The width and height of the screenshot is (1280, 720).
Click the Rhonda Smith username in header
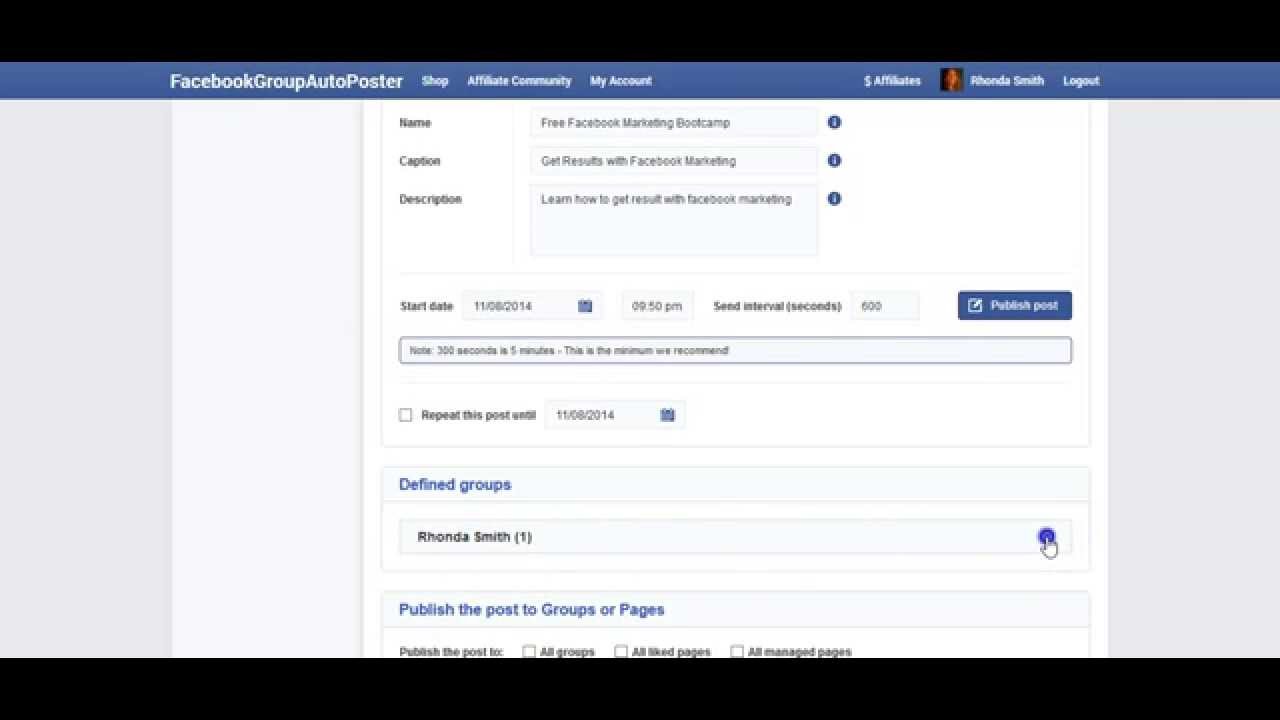coord(1006,81)
